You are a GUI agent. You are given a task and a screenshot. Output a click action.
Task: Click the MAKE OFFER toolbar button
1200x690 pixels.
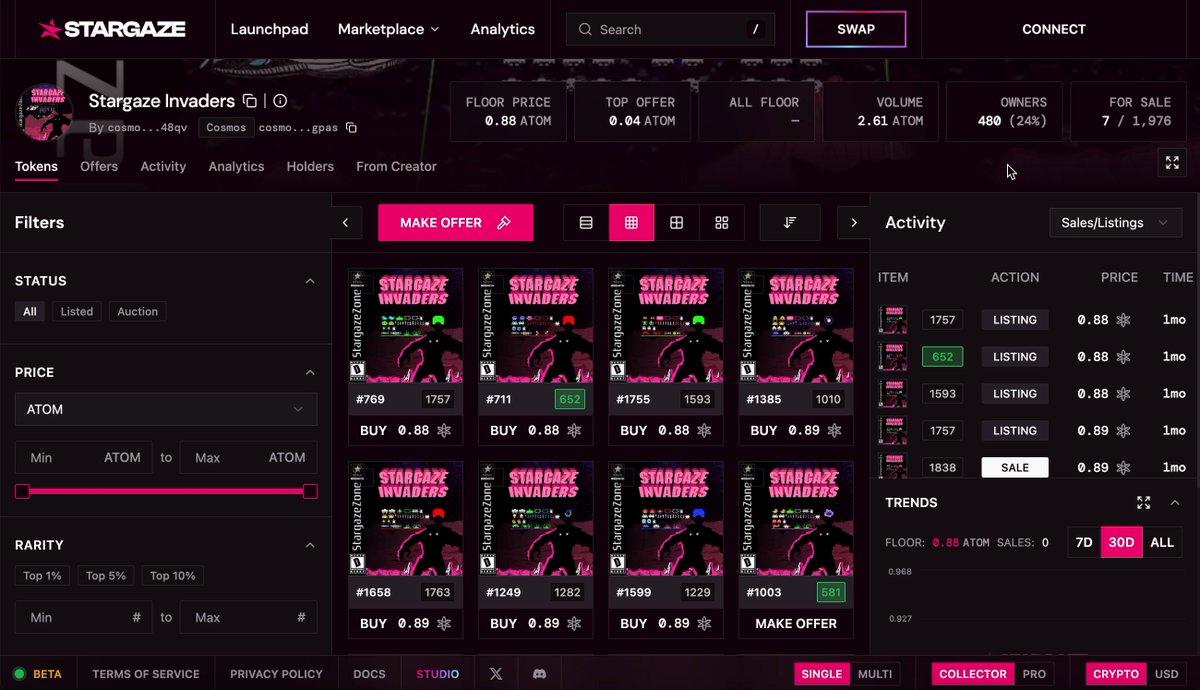[455, 223]
